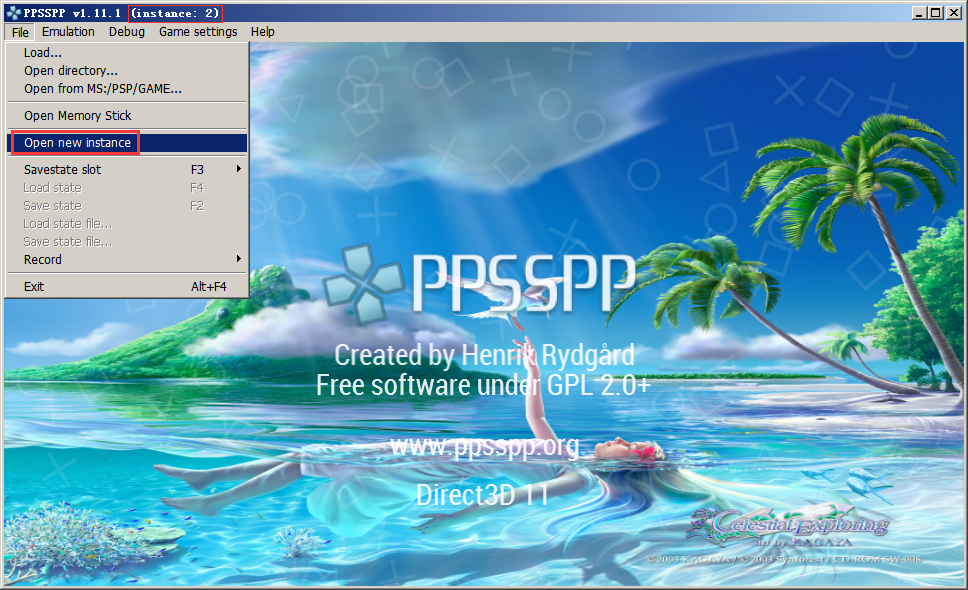
Task: Click the www.ppsspp.org text
Action: click(x=485, y=446)
